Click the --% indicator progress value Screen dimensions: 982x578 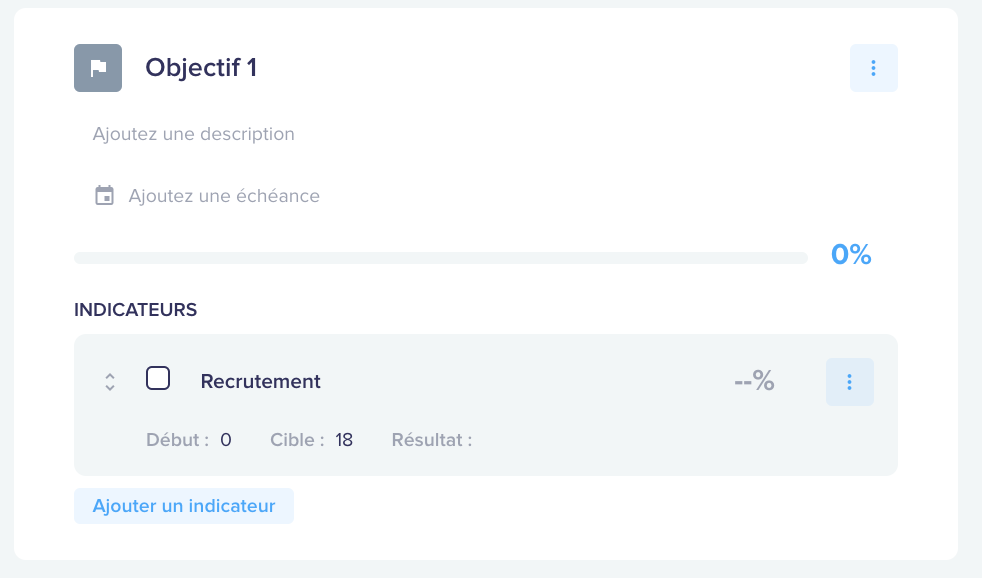[x=755, y=381]
